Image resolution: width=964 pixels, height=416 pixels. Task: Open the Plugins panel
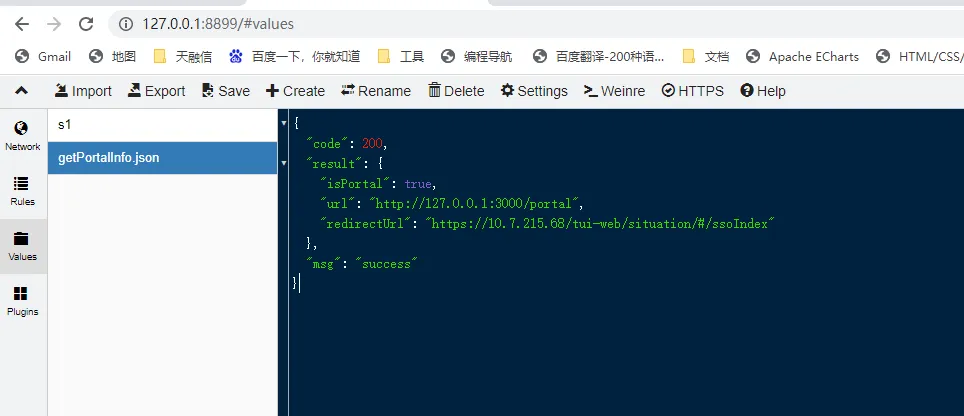pyautogui.click(x=22, y=300)
